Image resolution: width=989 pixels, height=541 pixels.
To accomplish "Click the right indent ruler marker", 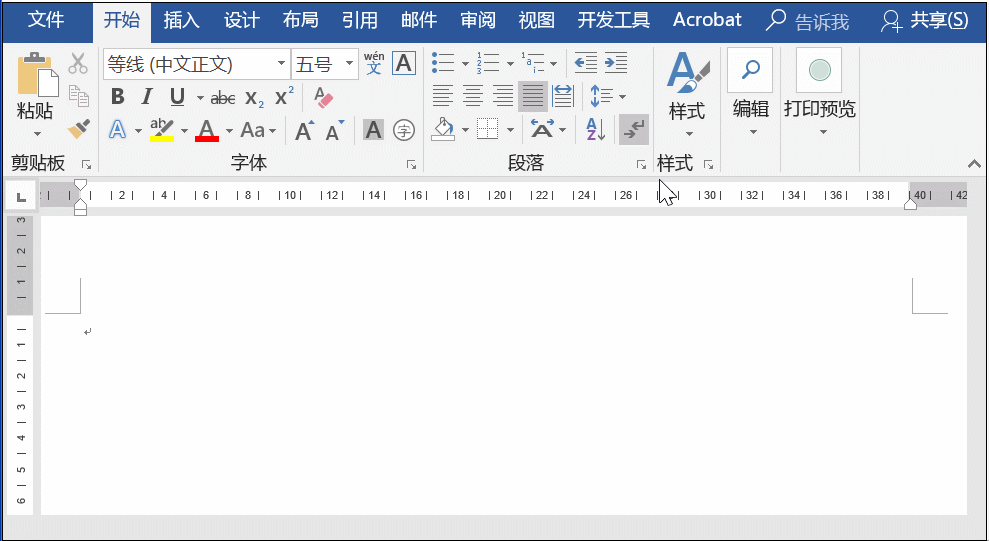I will point(910,204).
